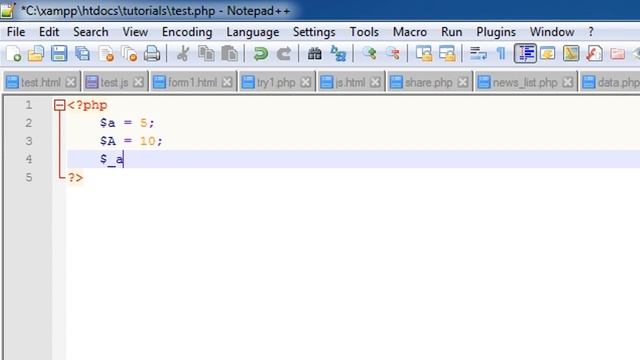Paste clipboard using Paste icon
This screenshot has height=360, width=640.
pyautogui.click(x=229, y=54)
